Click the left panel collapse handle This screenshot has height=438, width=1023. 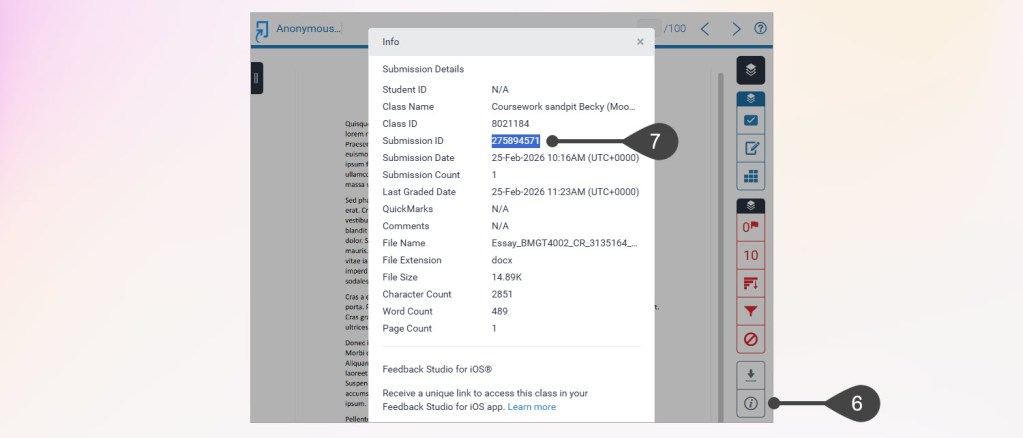point(256,78)
